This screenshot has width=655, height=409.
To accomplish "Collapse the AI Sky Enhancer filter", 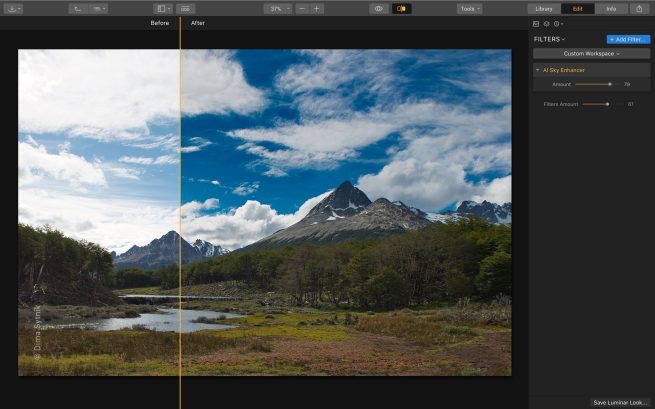I will click(x=537, y=70).
